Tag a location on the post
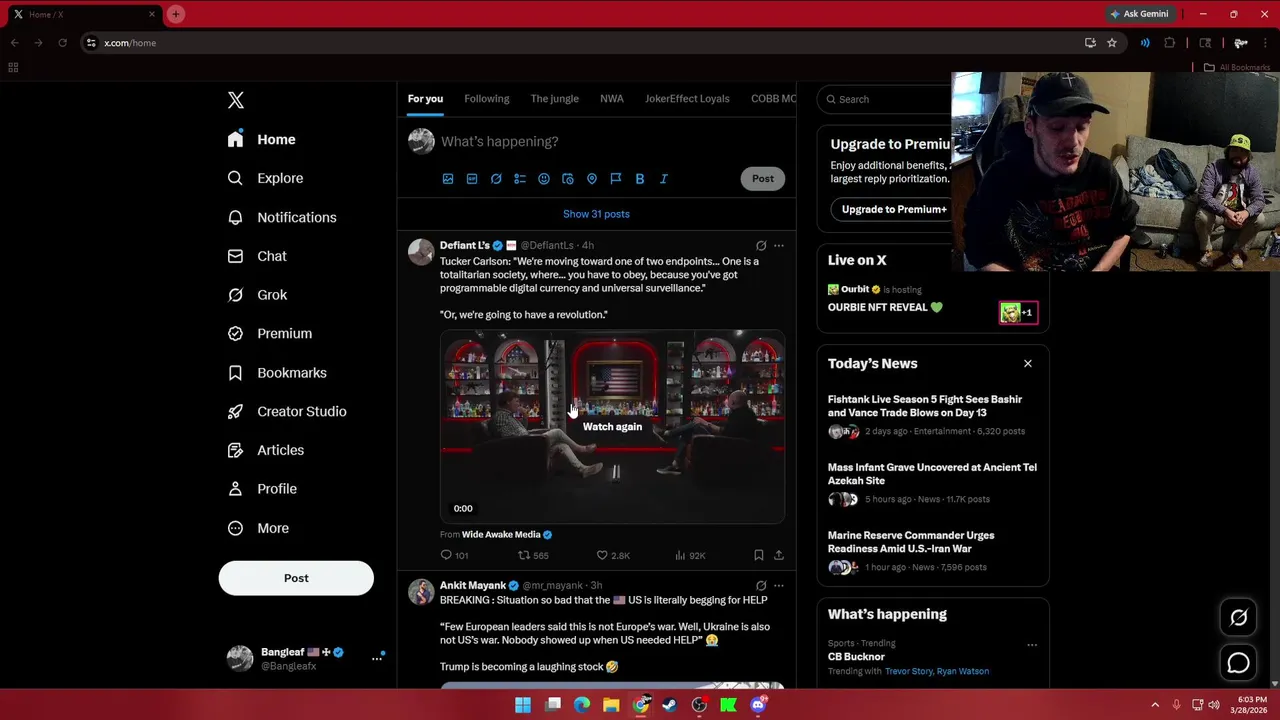The height and width of the screenshot is (720, 1280). point(592,179)
